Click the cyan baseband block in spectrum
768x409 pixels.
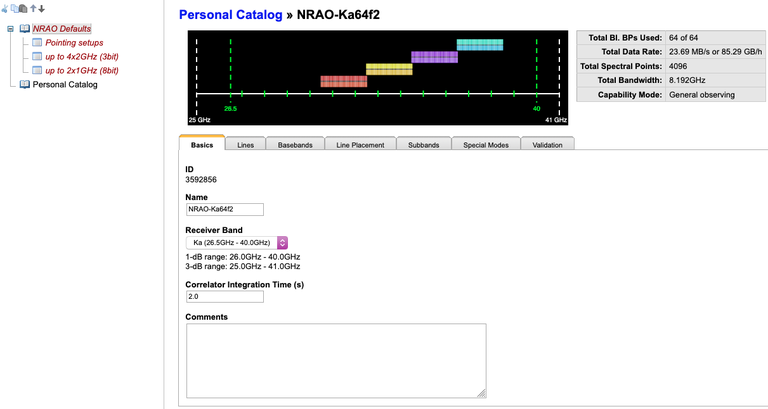[x=478, y=45]
